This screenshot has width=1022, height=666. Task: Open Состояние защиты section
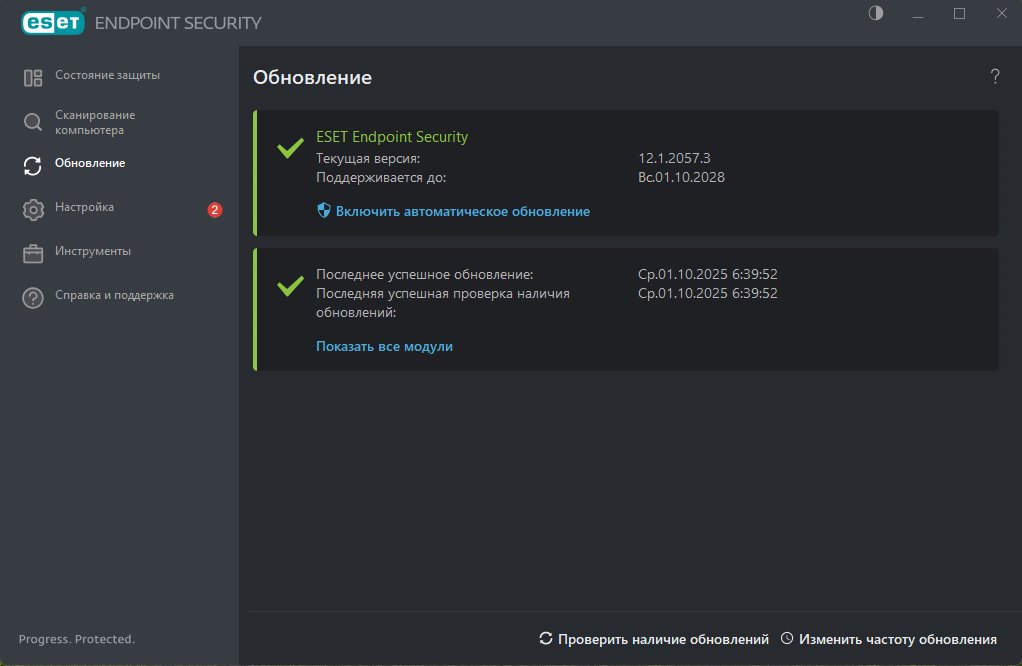107,75
